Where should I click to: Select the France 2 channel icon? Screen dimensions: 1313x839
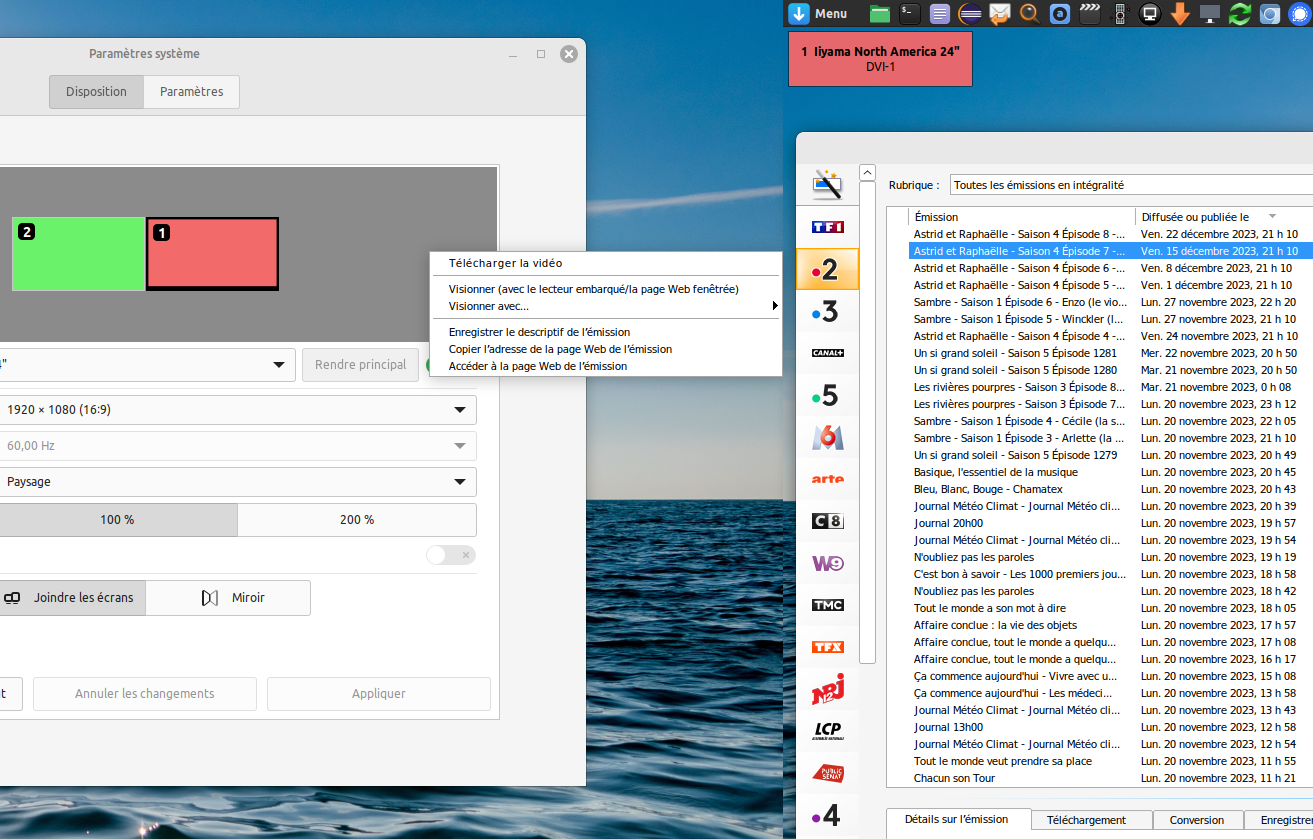coord(827,269)
